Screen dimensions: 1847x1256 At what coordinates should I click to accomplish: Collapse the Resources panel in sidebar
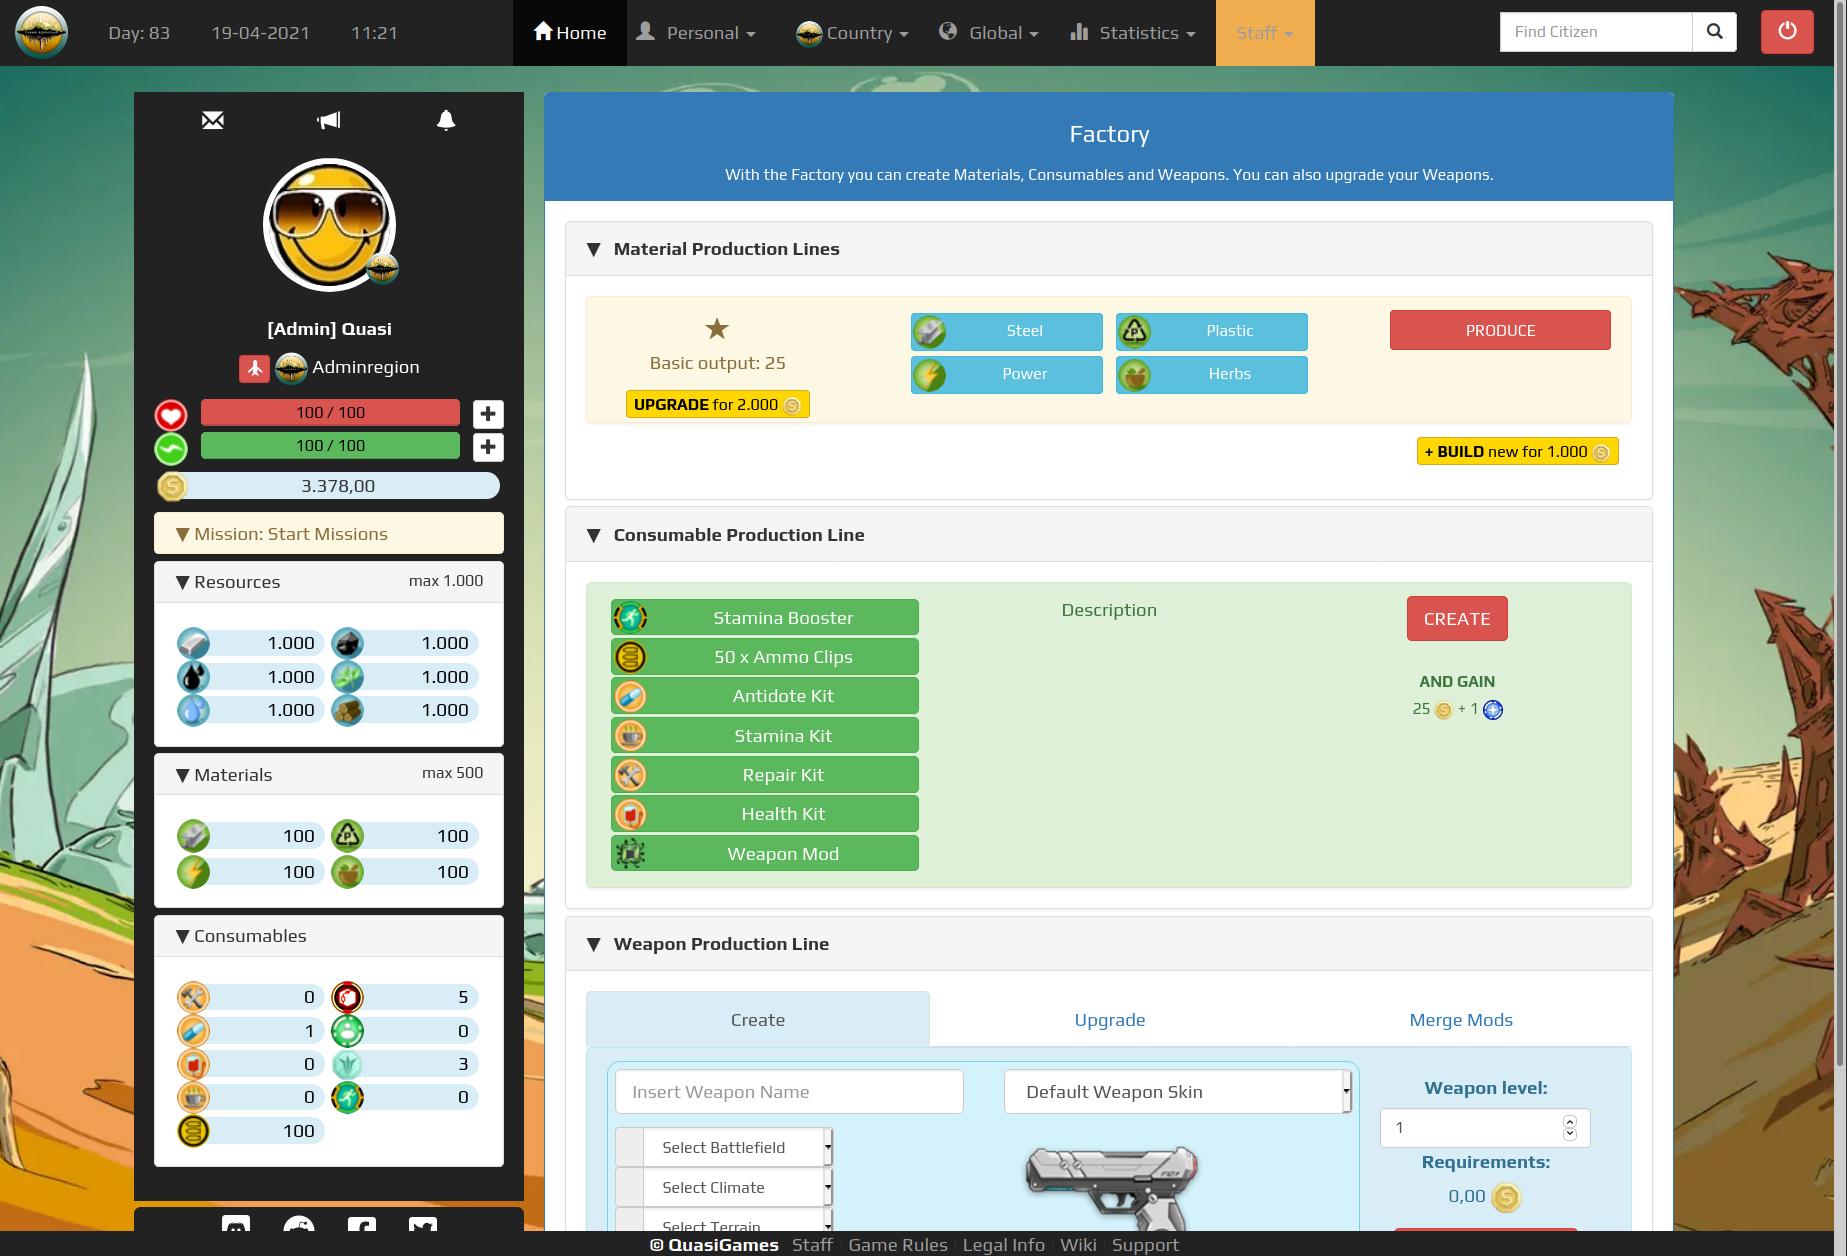[x=182, y=582]
